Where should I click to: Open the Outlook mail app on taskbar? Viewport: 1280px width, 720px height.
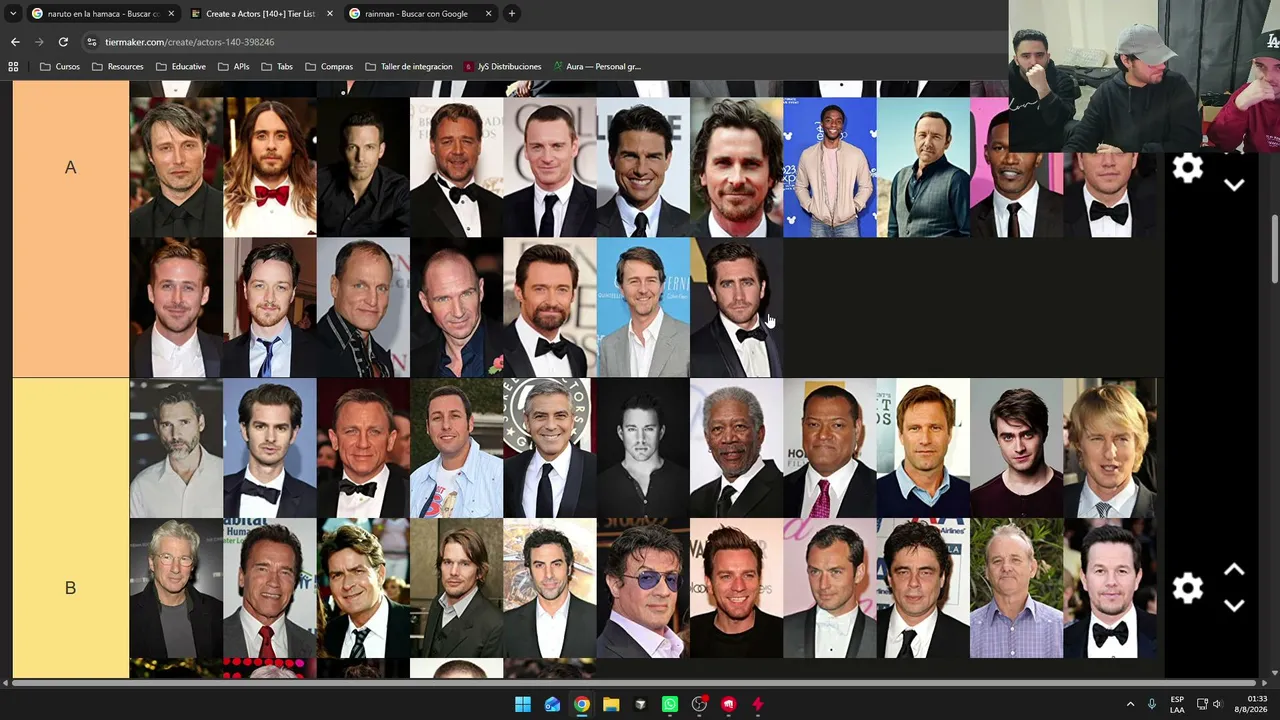point(552,704)
